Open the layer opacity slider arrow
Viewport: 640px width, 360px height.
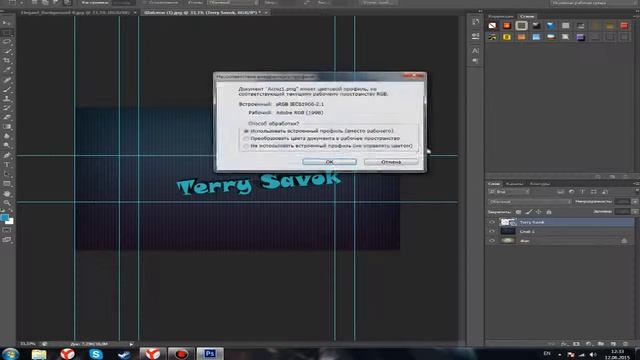[635, 202]
